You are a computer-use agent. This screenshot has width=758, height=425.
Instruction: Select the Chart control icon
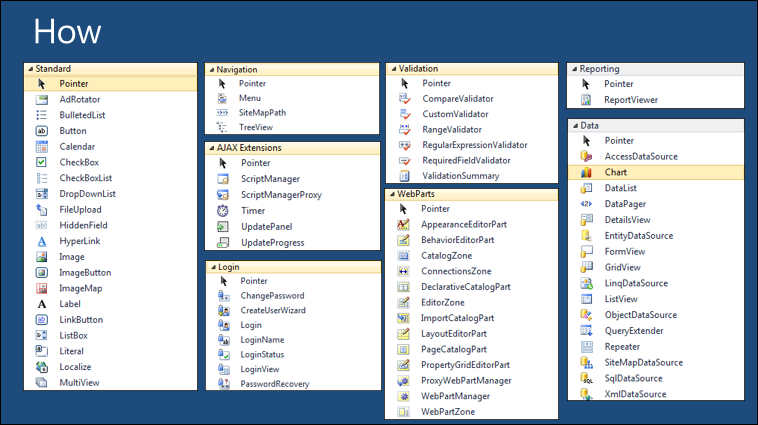click(587, 172)
